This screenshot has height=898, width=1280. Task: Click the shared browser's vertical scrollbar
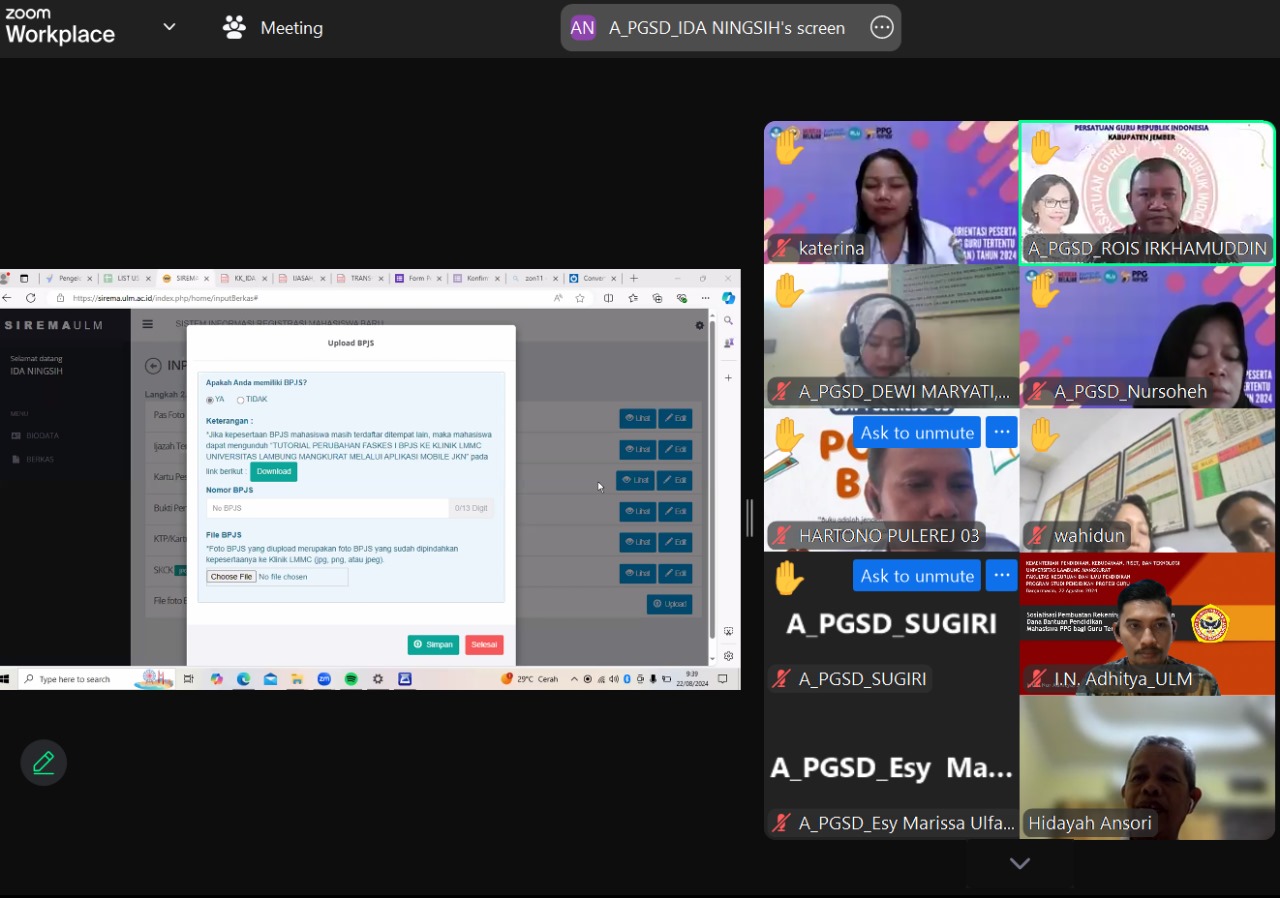[712, 480]
